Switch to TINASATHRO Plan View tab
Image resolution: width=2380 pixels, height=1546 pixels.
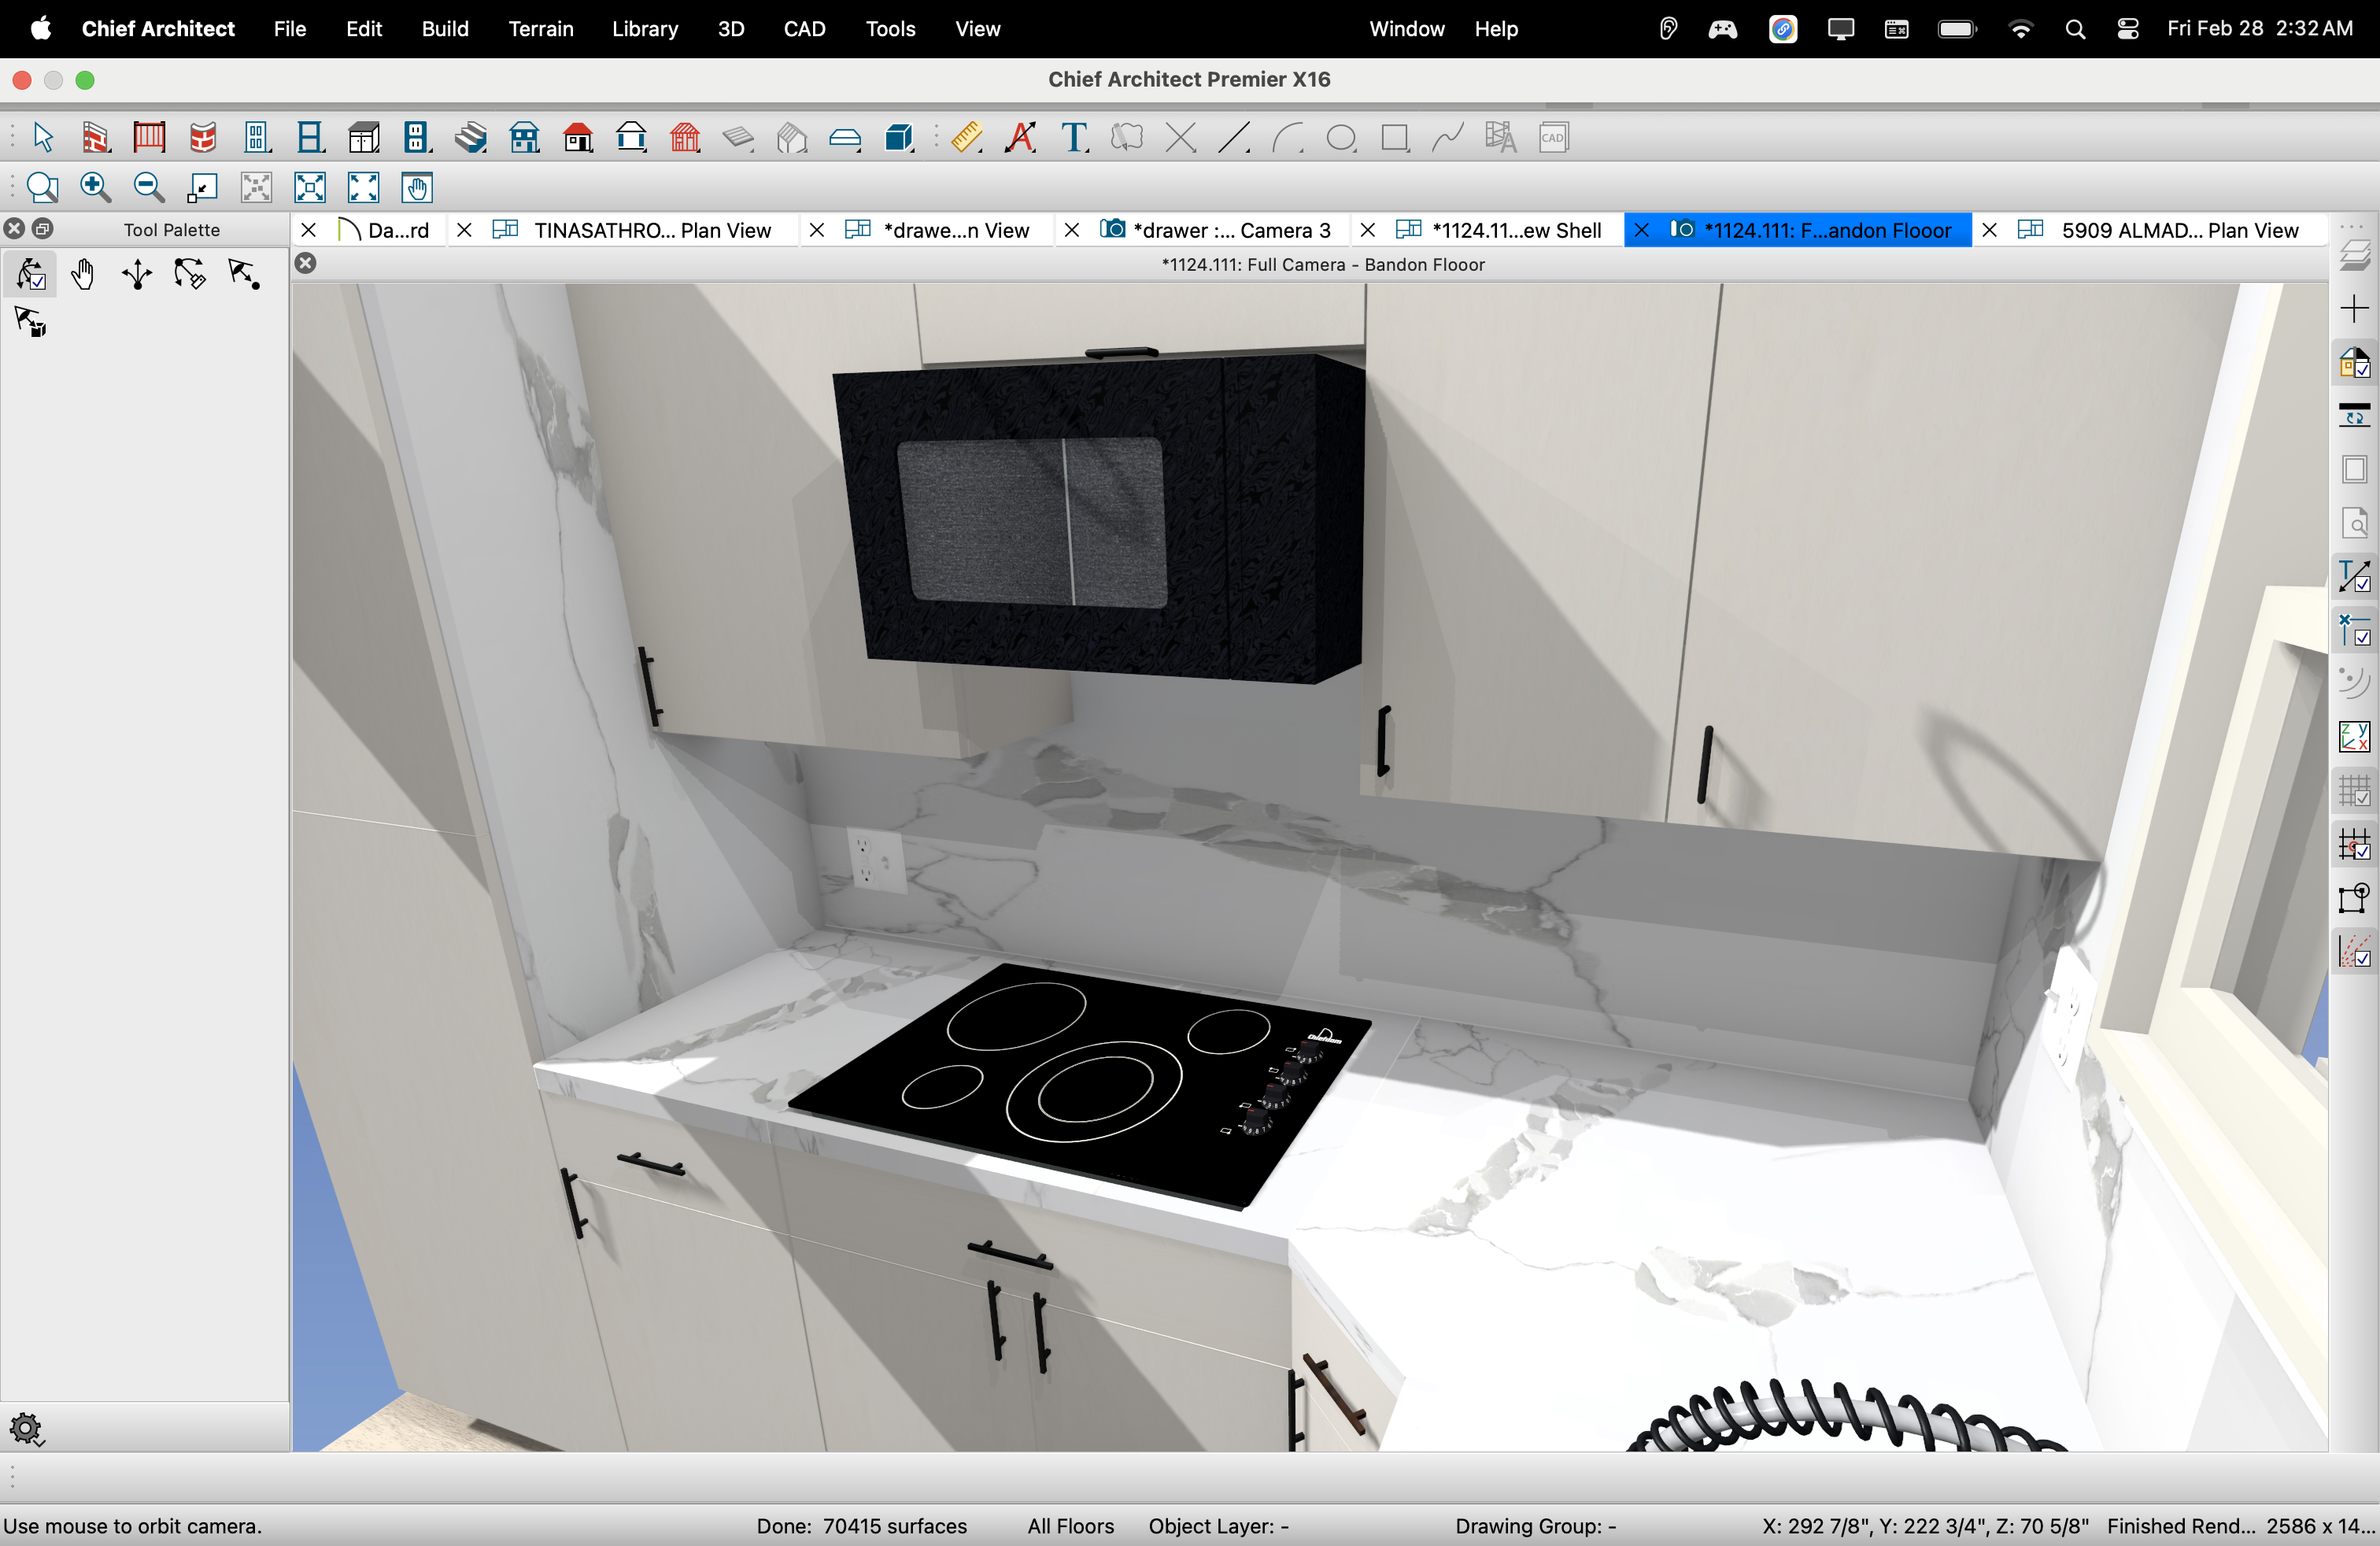(x=652, y=230)
